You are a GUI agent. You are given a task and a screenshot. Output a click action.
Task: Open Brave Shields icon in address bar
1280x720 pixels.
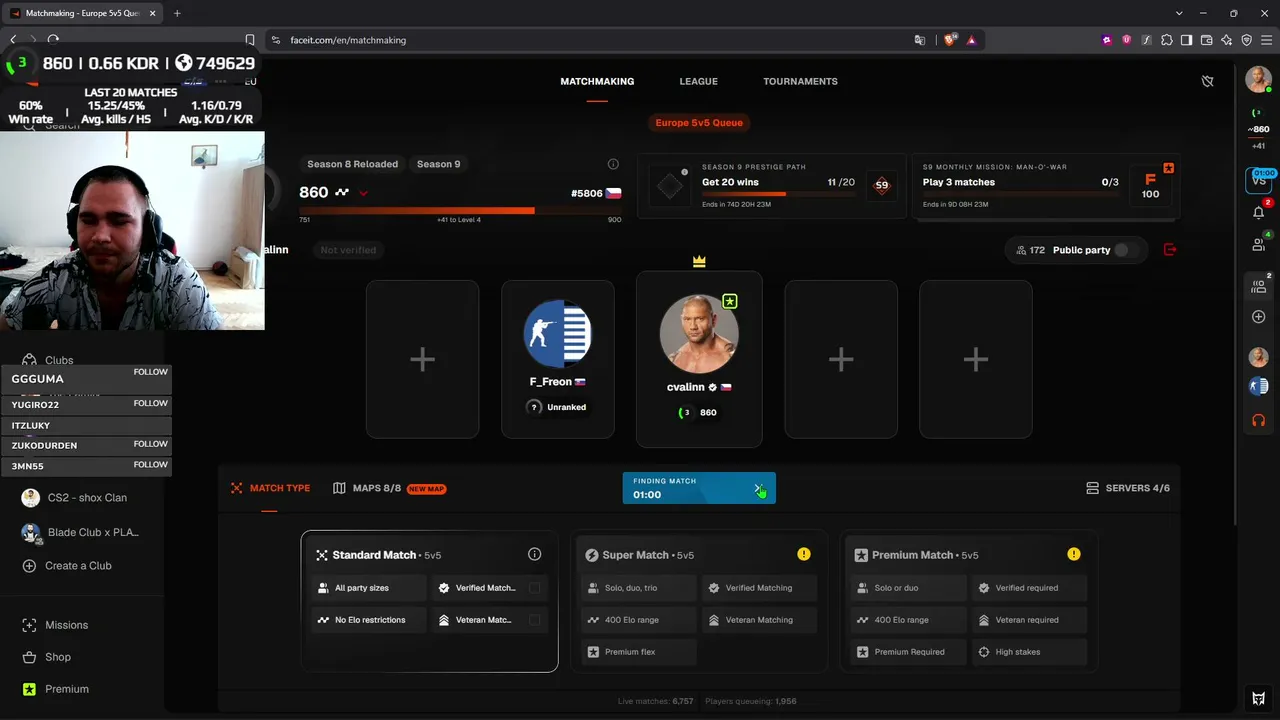pos(949,40)
